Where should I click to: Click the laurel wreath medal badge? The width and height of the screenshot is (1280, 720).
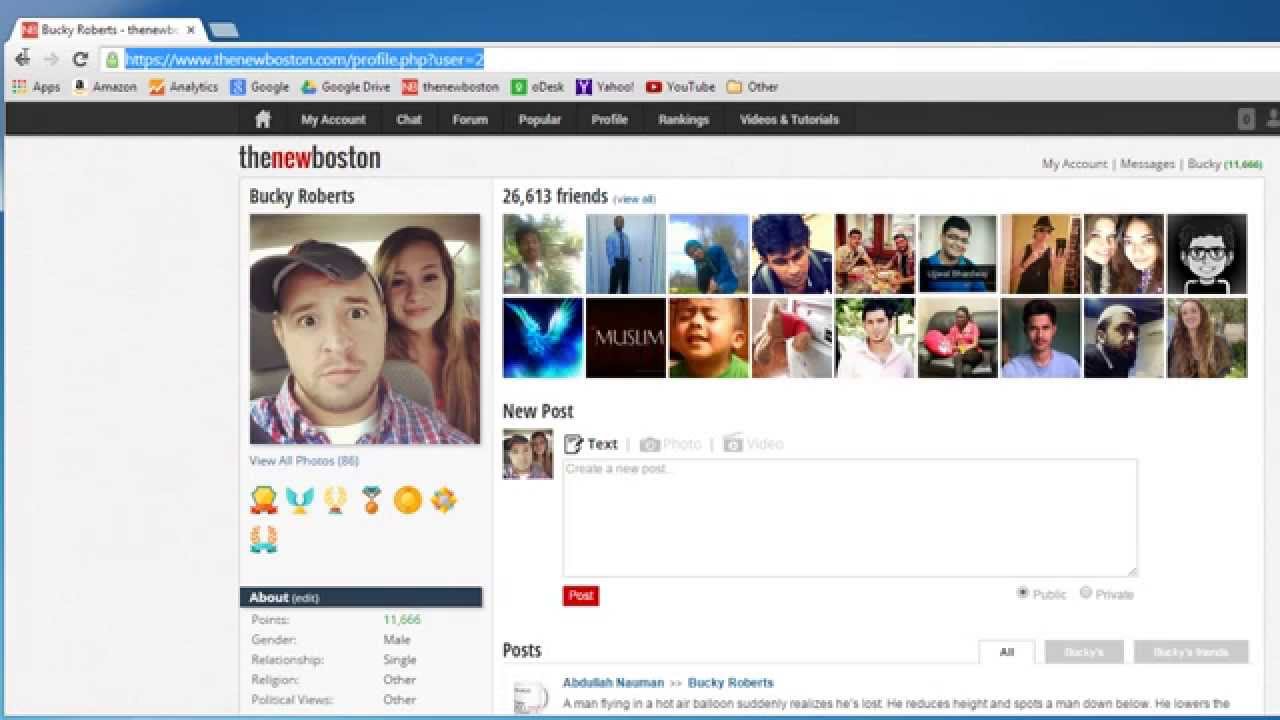click(x=335, y=499)
